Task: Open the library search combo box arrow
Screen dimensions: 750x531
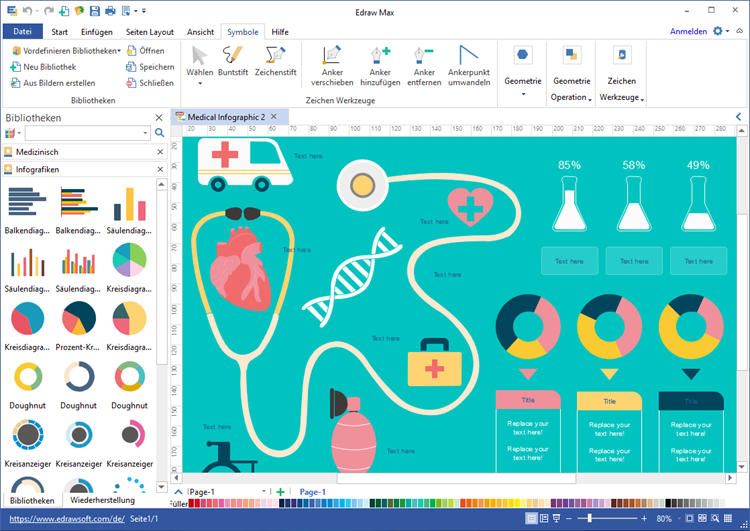Action: (x=145, y=133)
